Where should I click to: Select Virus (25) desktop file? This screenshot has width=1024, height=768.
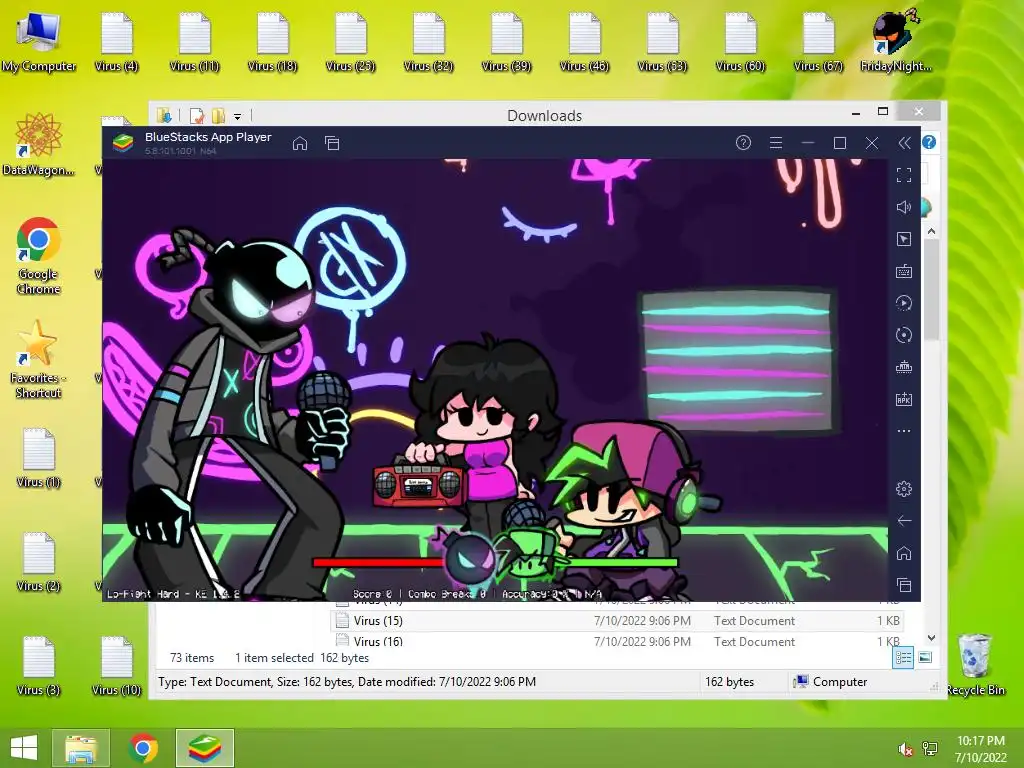pos(350,40)
